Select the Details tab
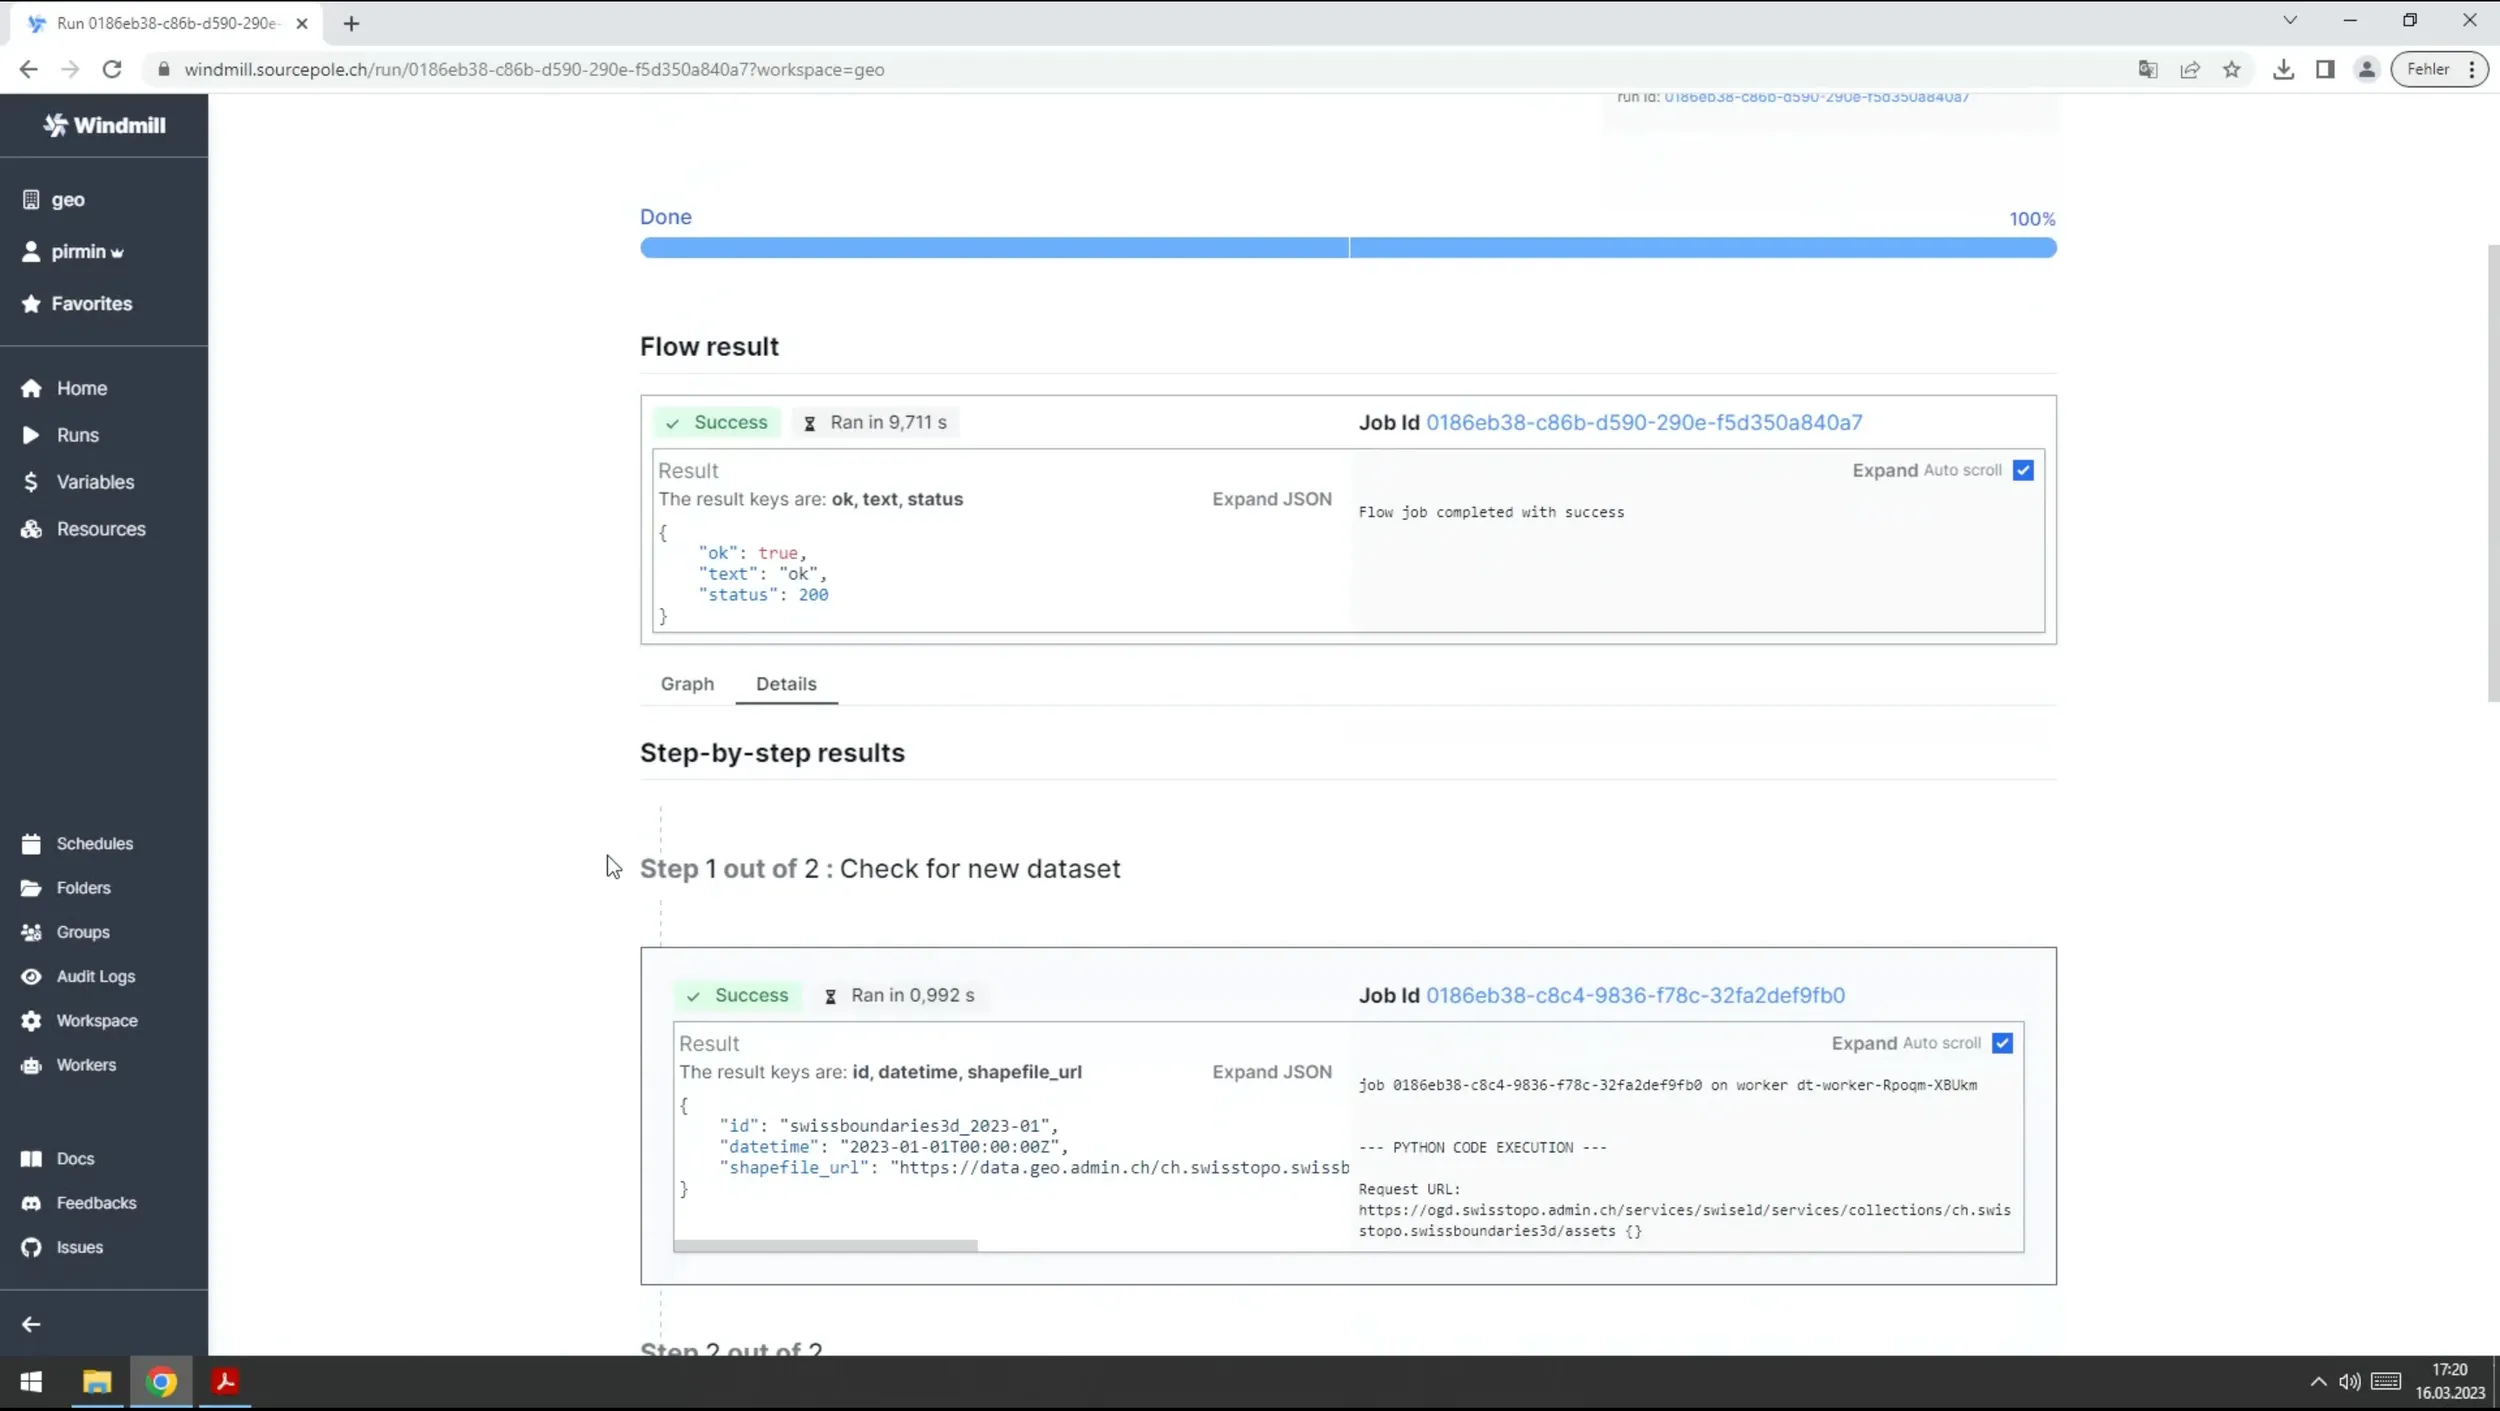Screen dimensions: 2500x1411 [x=786, y=684]
